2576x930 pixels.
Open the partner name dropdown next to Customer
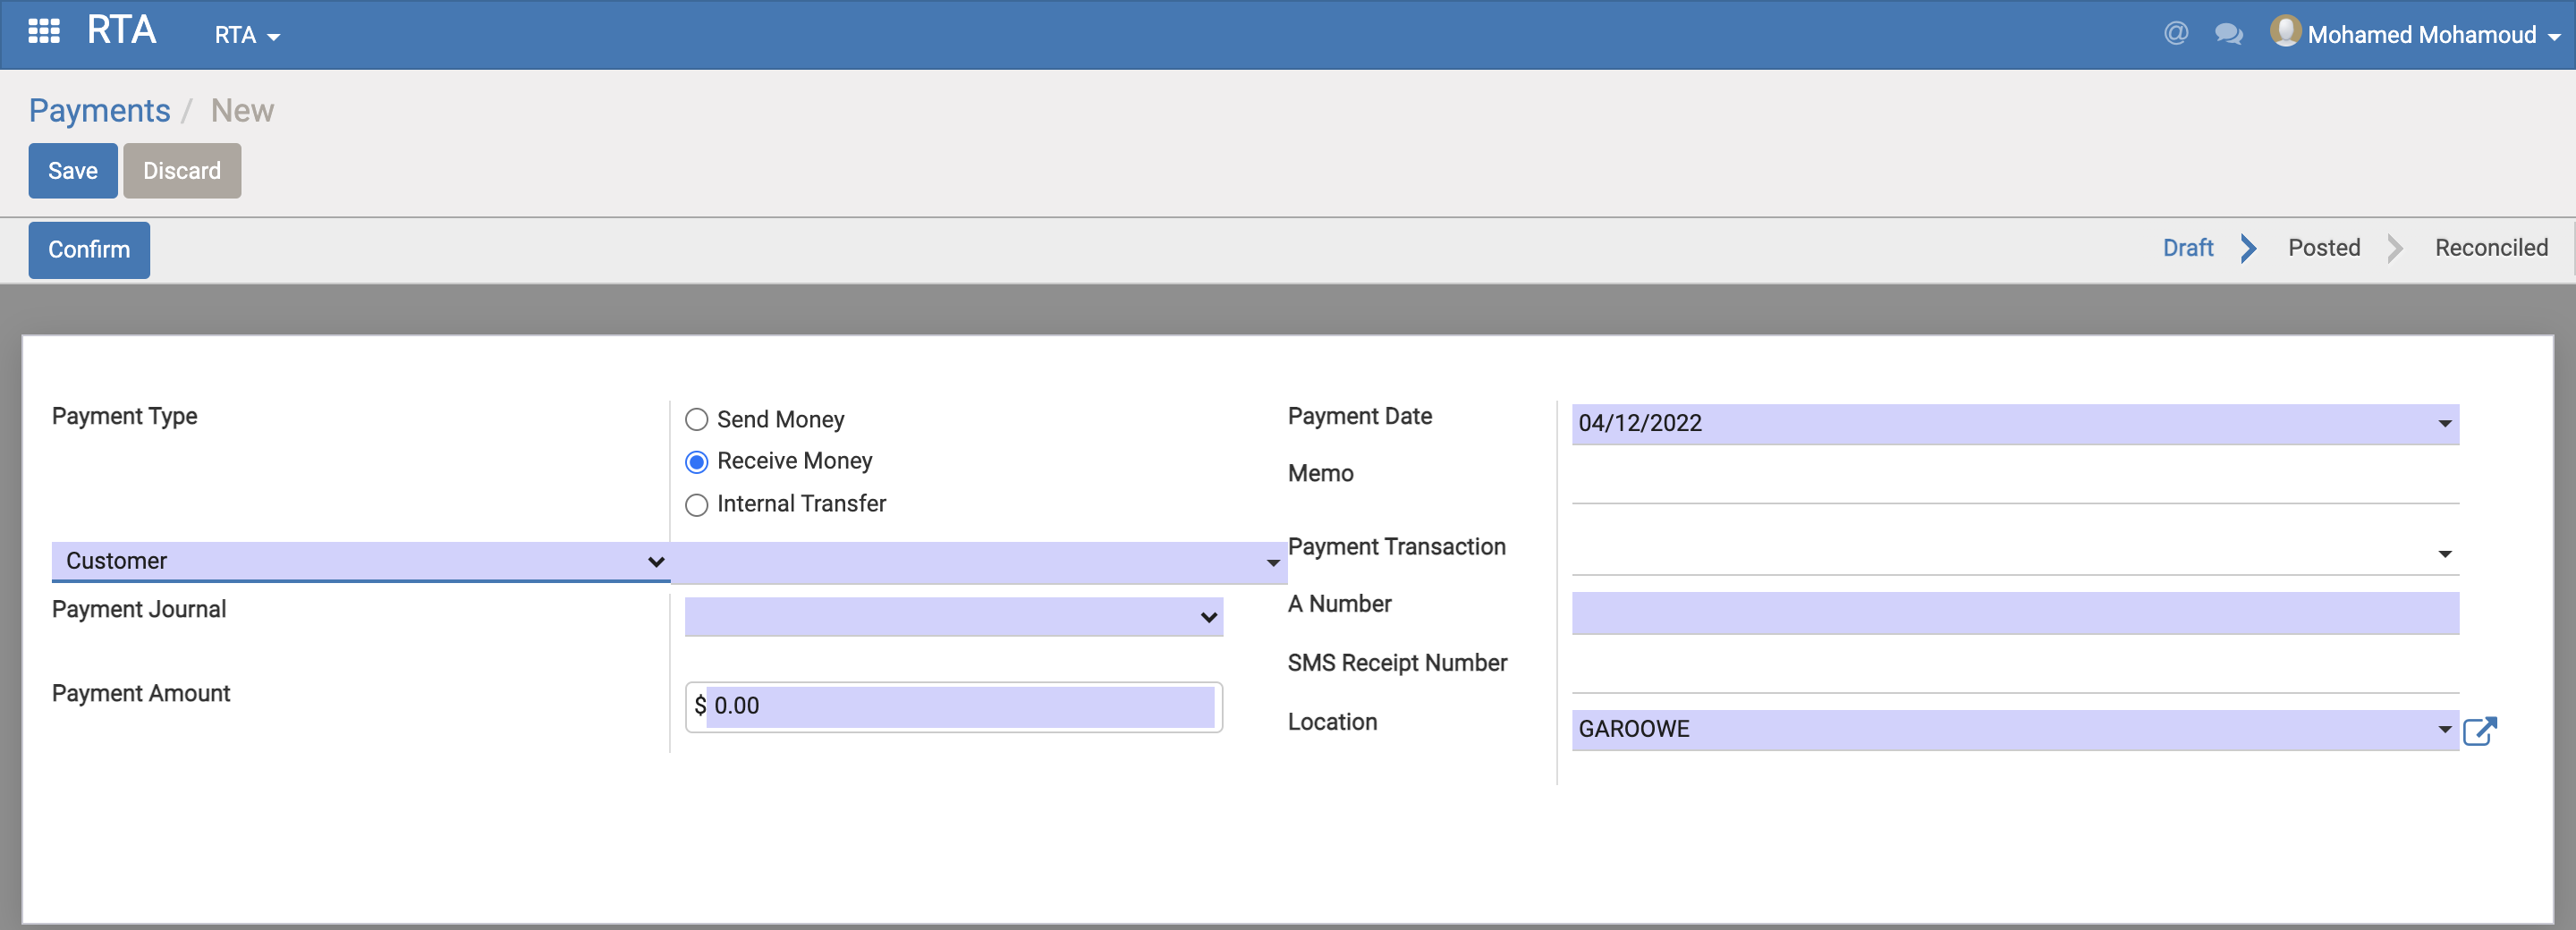[x=979, y=562]
